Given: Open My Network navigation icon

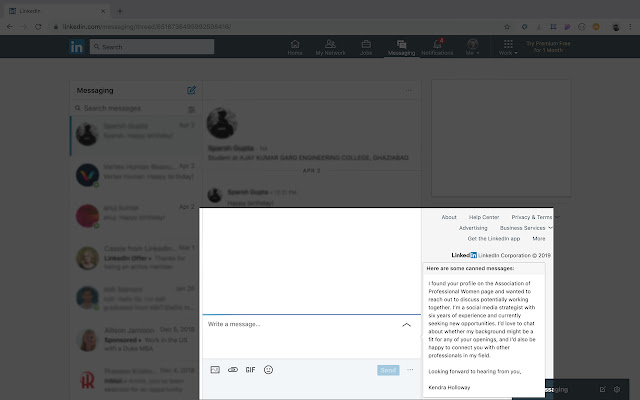Looking at the screenshot, I should pos(330,47).
